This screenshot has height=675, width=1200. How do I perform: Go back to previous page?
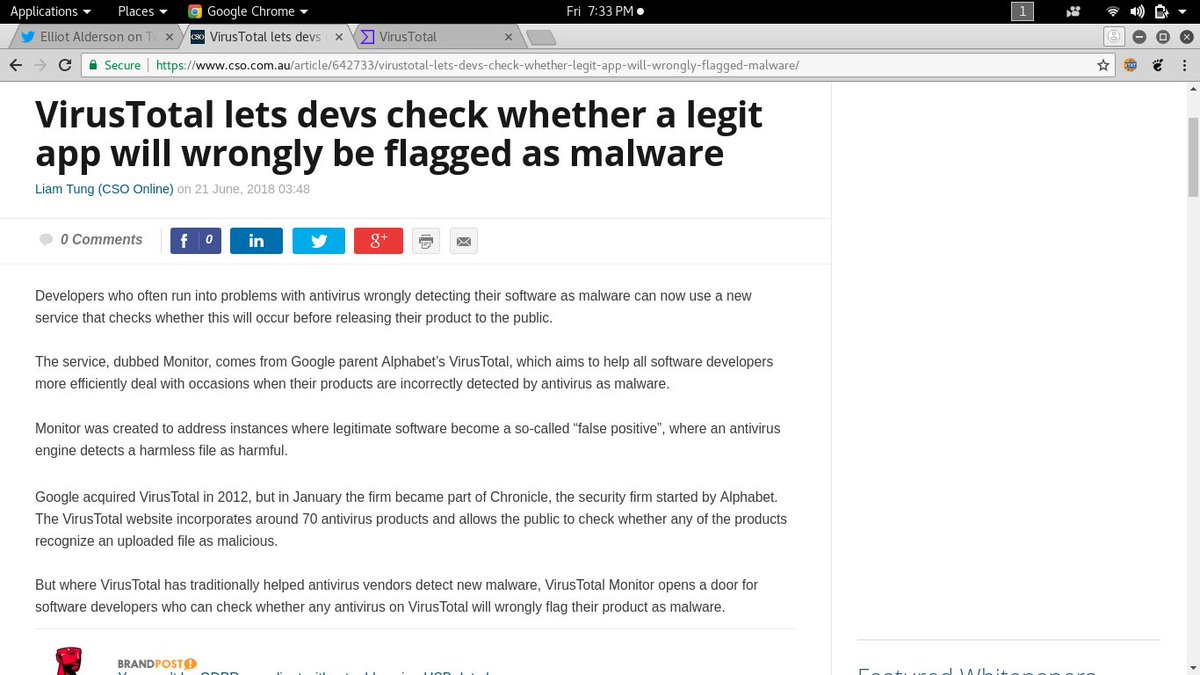click(x=15, y=65)
